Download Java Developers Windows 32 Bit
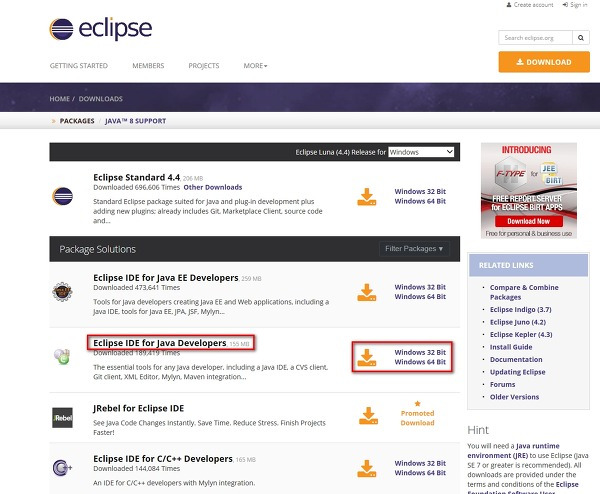Image resolution: width=600 pixels, height=494 pixels. click(x=420, y=352)
